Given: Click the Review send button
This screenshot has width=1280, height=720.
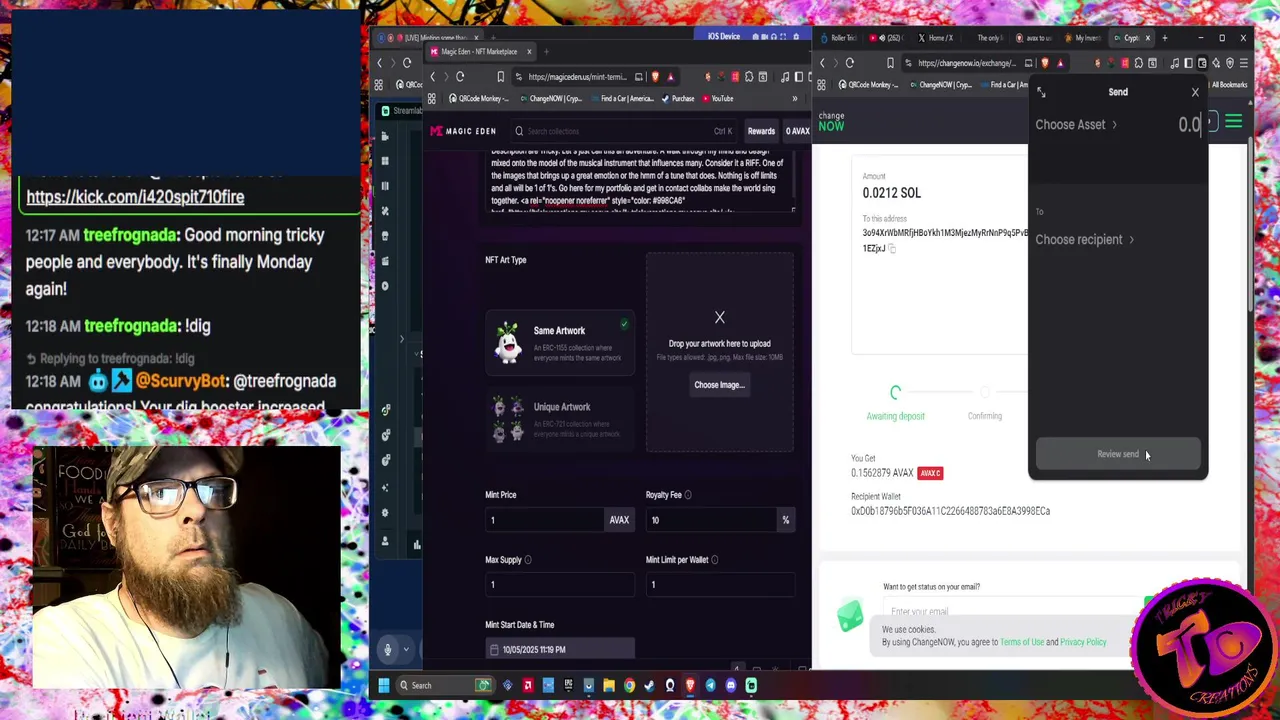Looking at the screenshot, I should click(1118, 454).
